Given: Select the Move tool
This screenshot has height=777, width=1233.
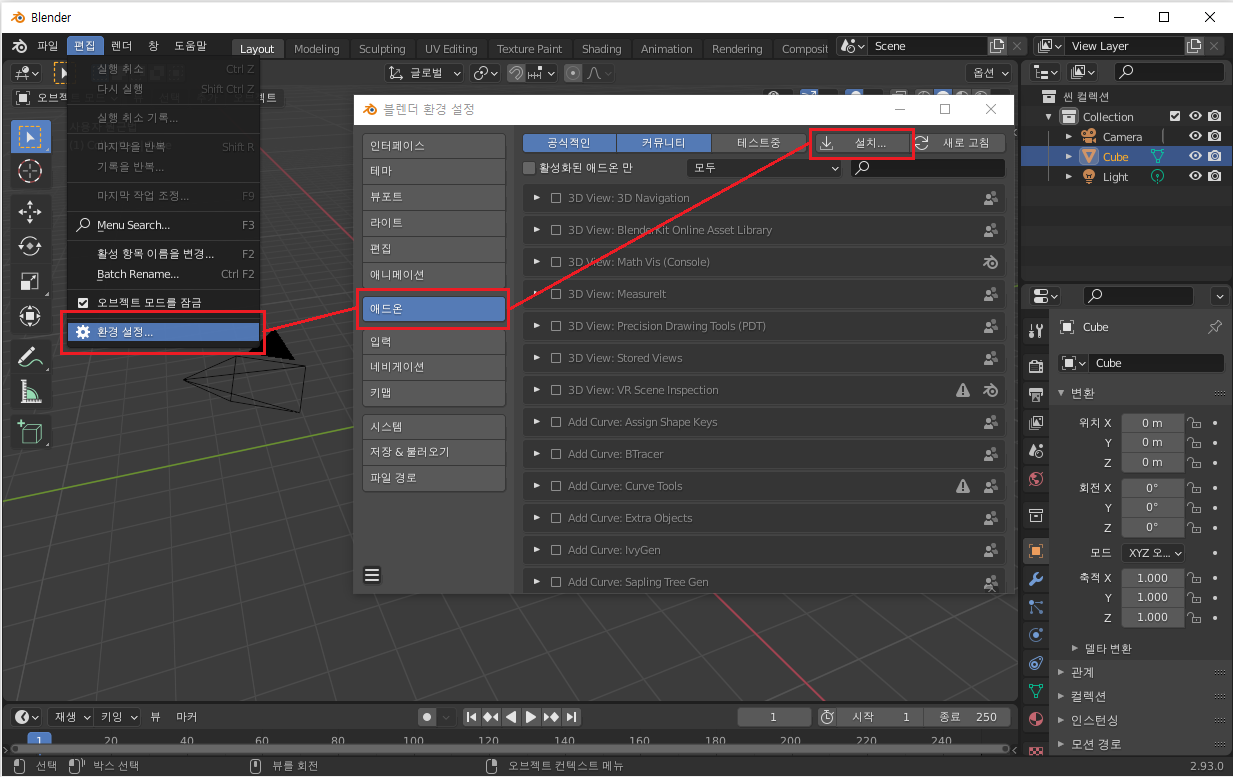Looking at the screenshot, I should pyautogui.click(x=30, y=211).
